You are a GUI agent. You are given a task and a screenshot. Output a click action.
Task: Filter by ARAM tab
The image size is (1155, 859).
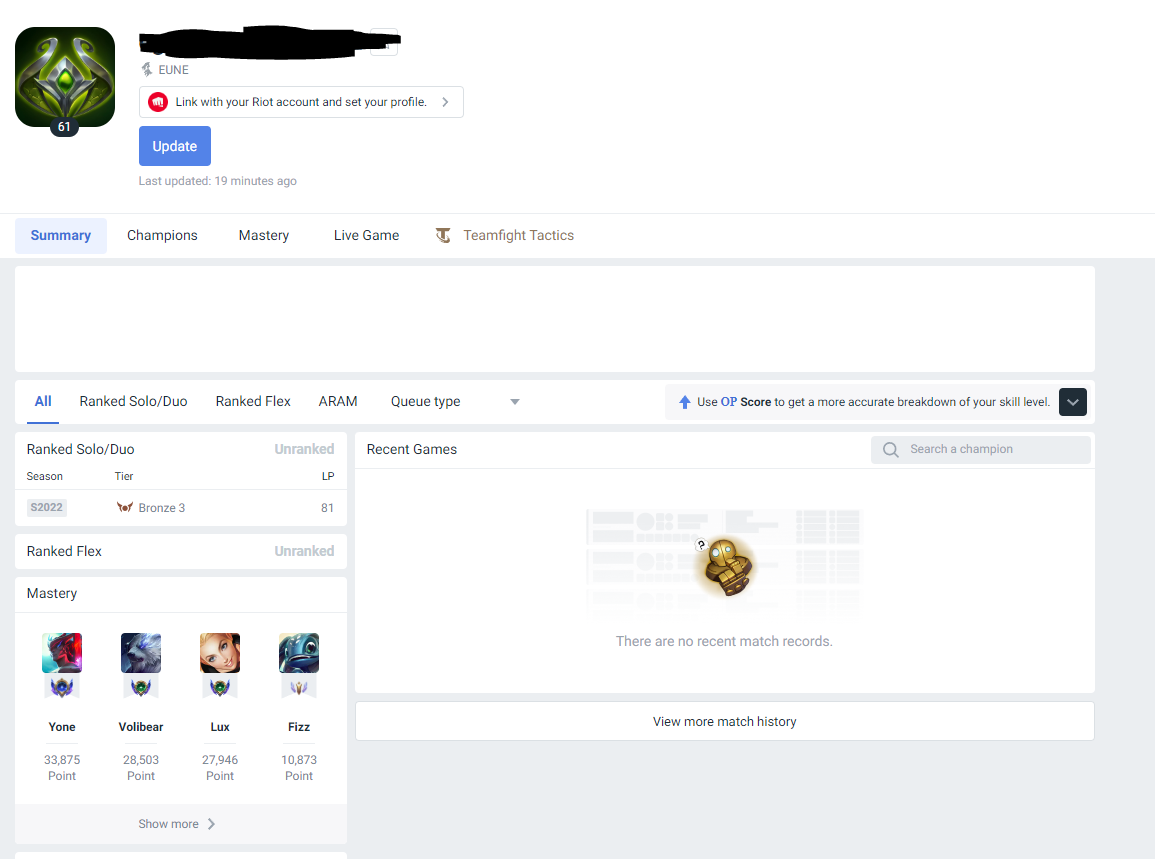(x=337, y=402)
